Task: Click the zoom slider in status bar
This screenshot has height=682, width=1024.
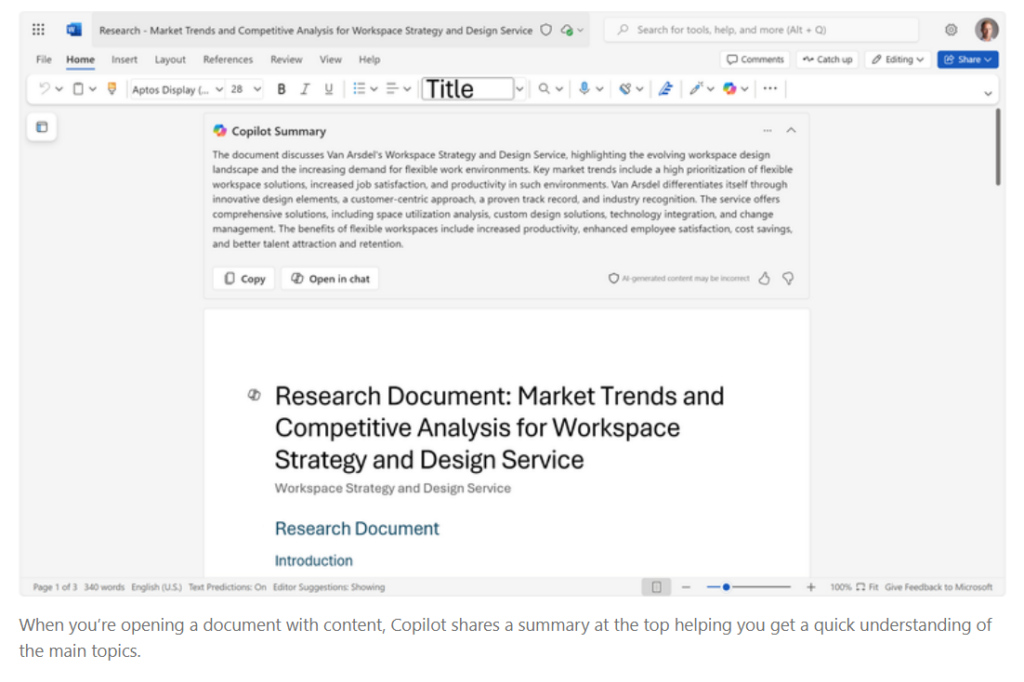Action: point(726,587)
